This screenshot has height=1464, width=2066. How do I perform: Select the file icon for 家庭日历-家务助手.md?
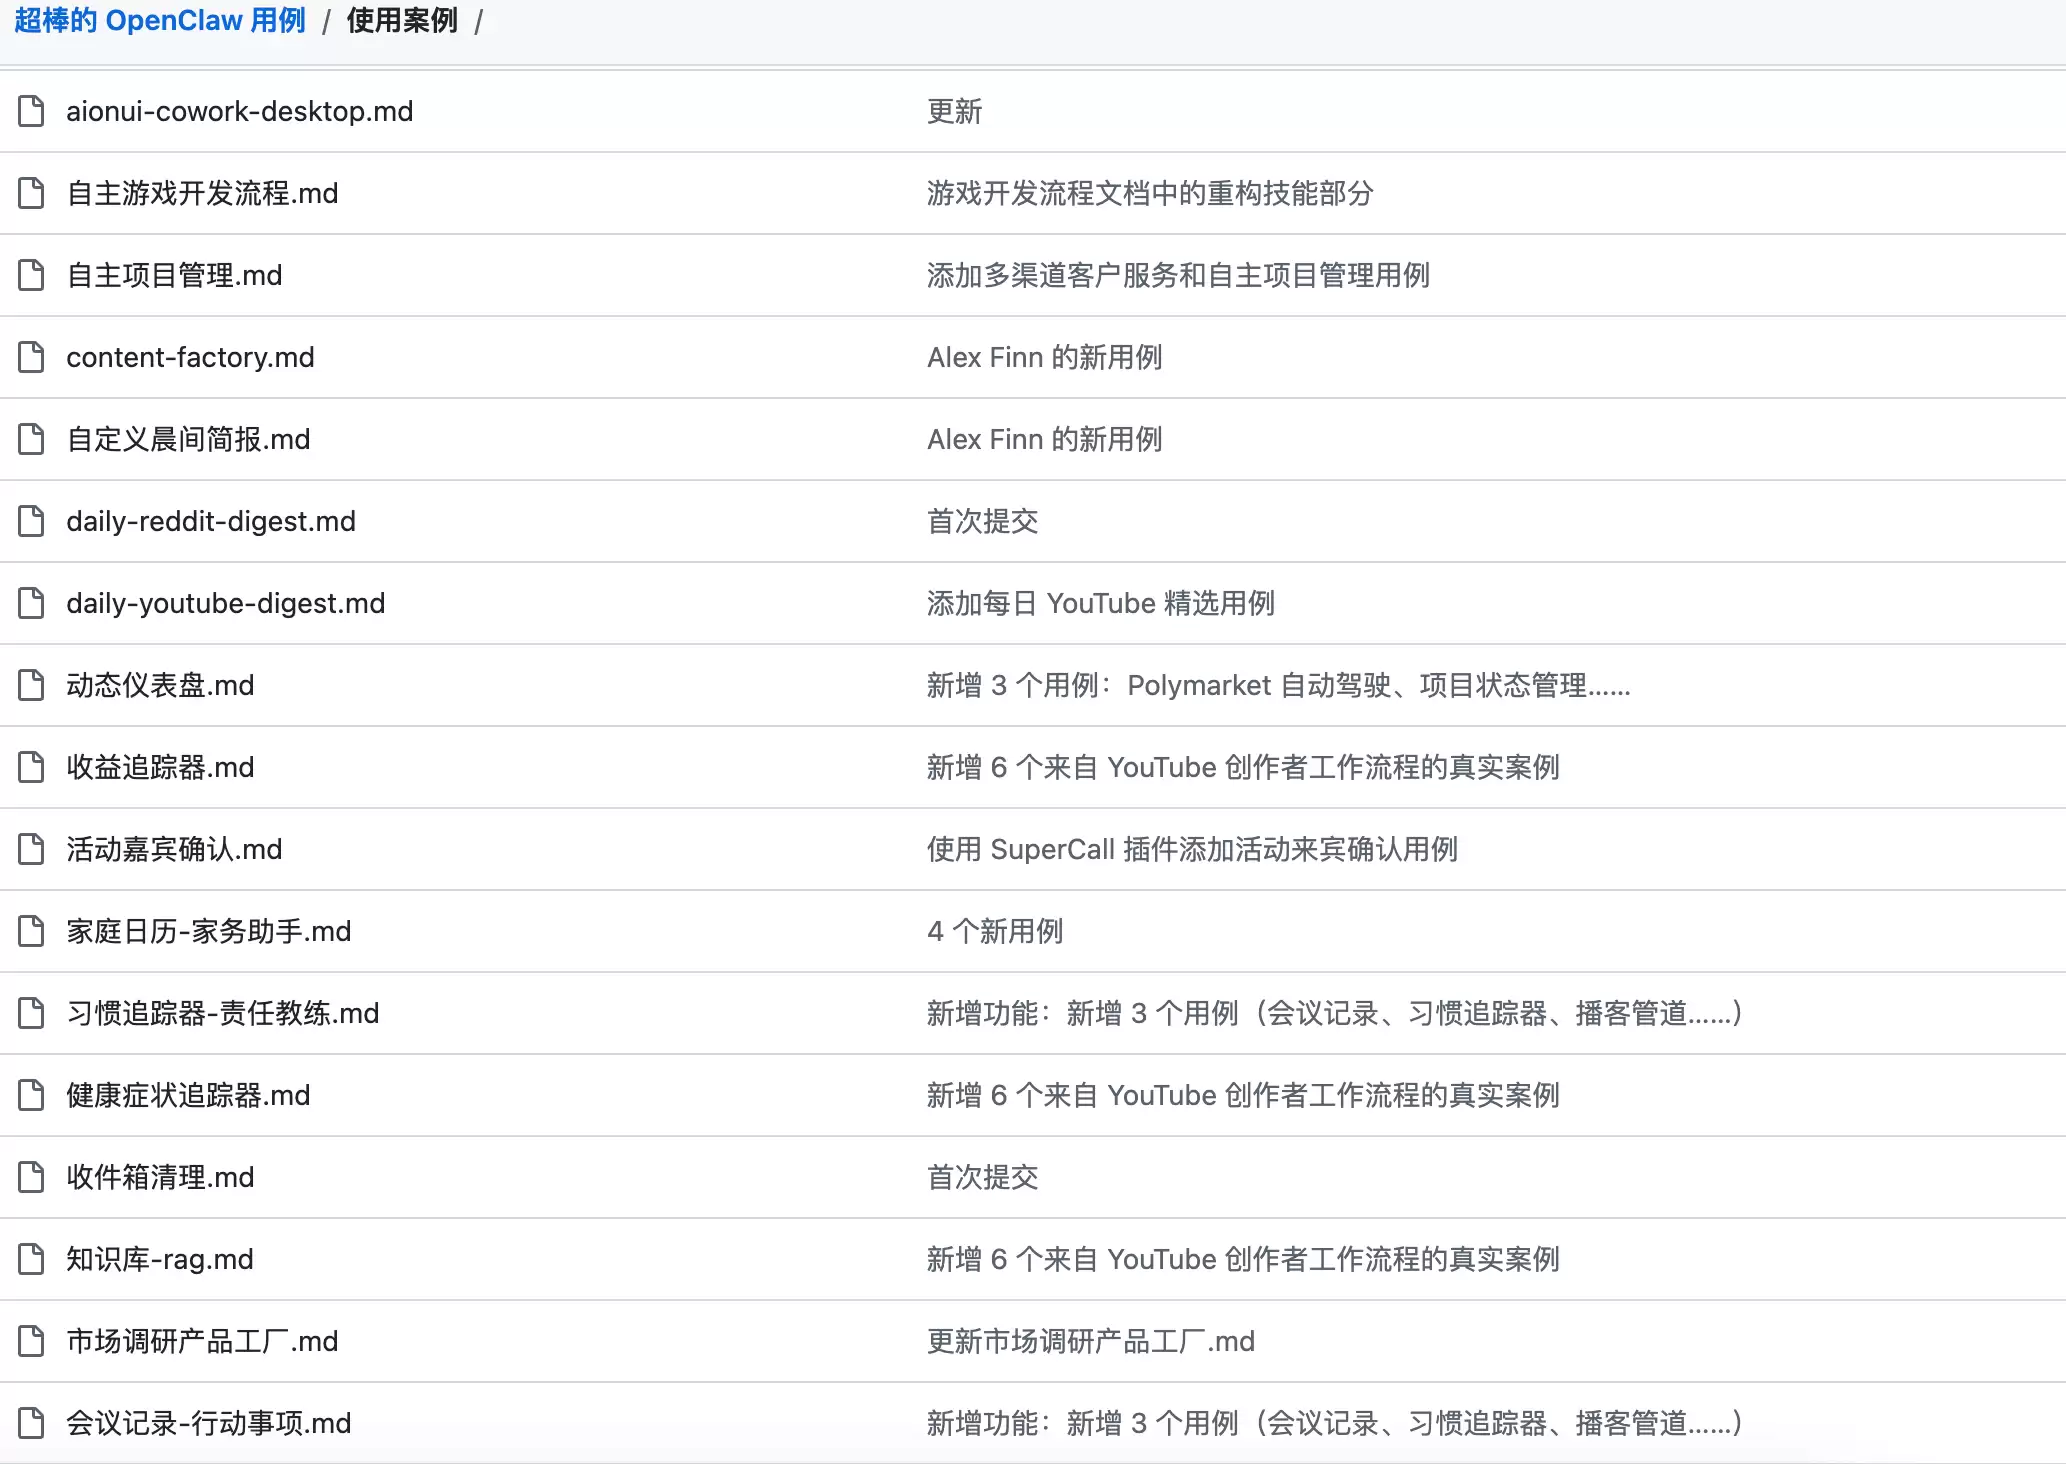(31, 931)
